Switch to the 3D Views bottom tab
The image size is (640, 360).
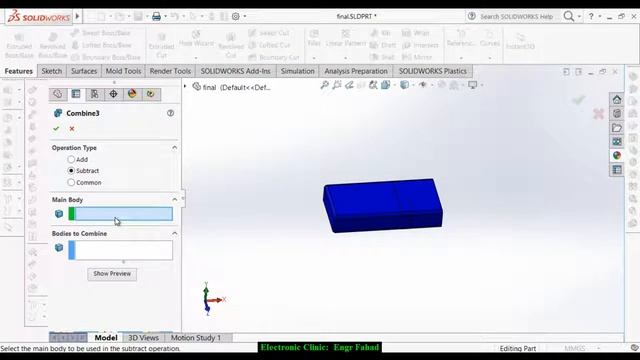(143, 338)
